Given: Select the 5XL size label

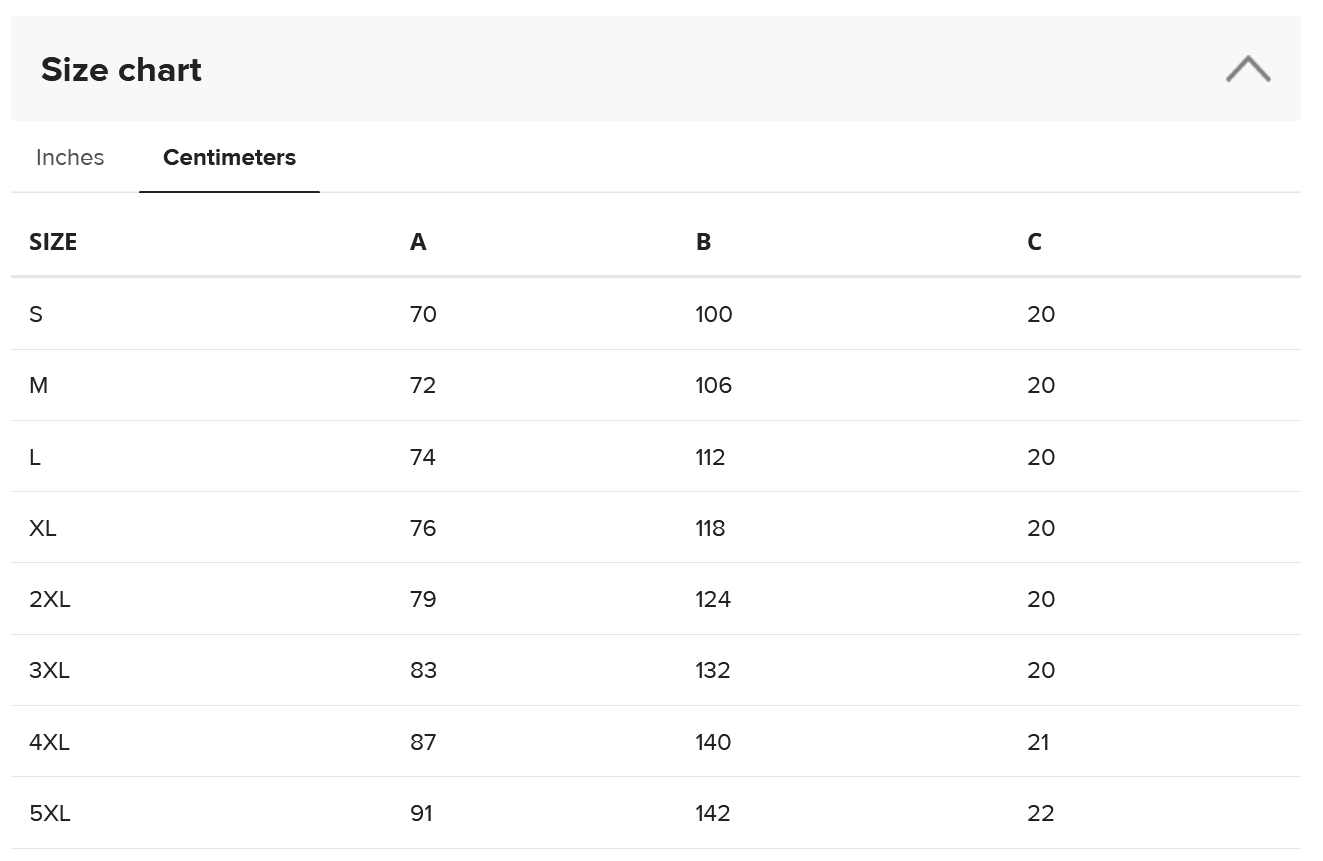Looking at the screenshot, I should pos(50,814).
